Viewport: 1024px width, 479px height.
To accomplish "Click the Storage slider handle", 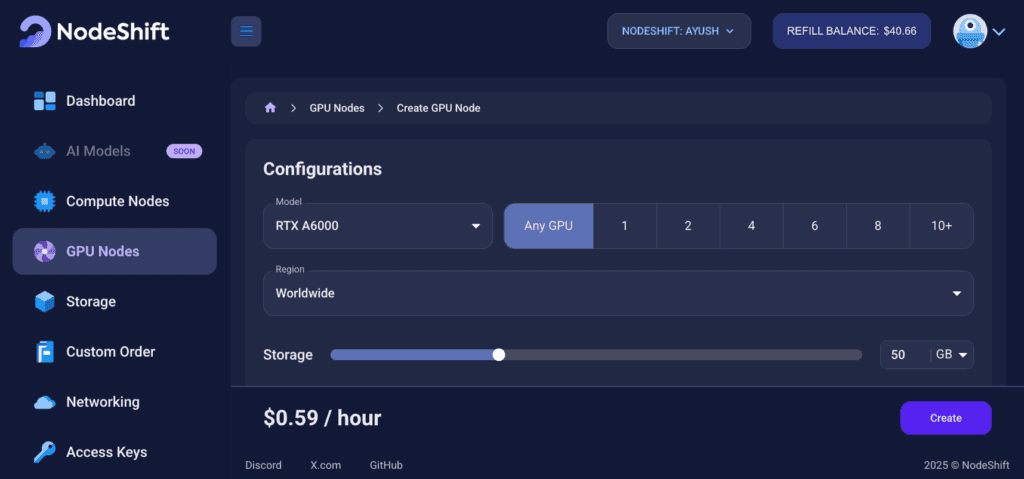I will (x=499, y=355).
